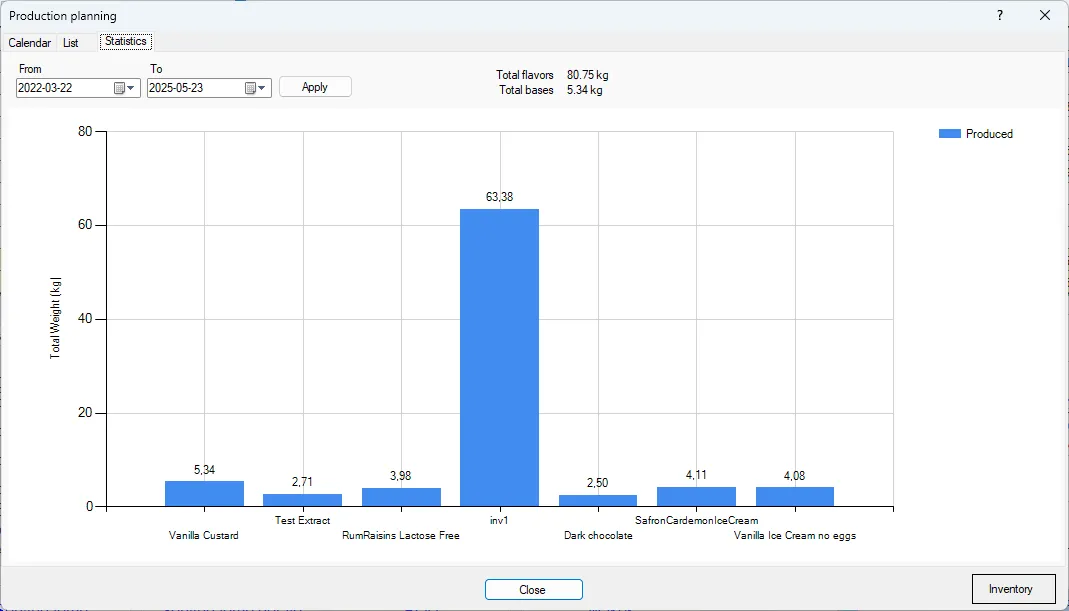
Task: Click the 3,98 value label
Action: pyautogui.click(x=401, y=476)
